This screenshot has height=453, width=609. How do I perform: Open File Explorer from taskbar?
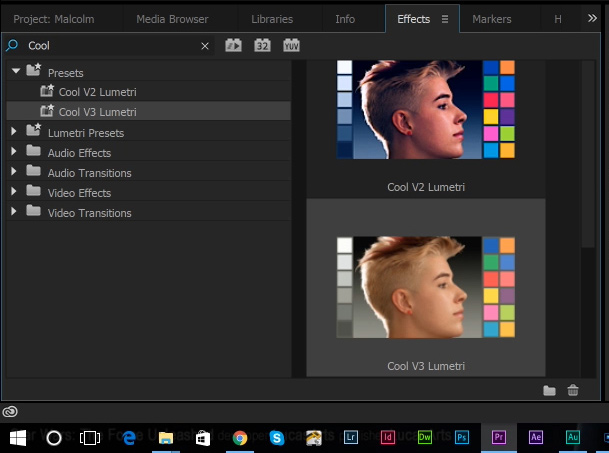pyautogui.click(x=166, y=438)
